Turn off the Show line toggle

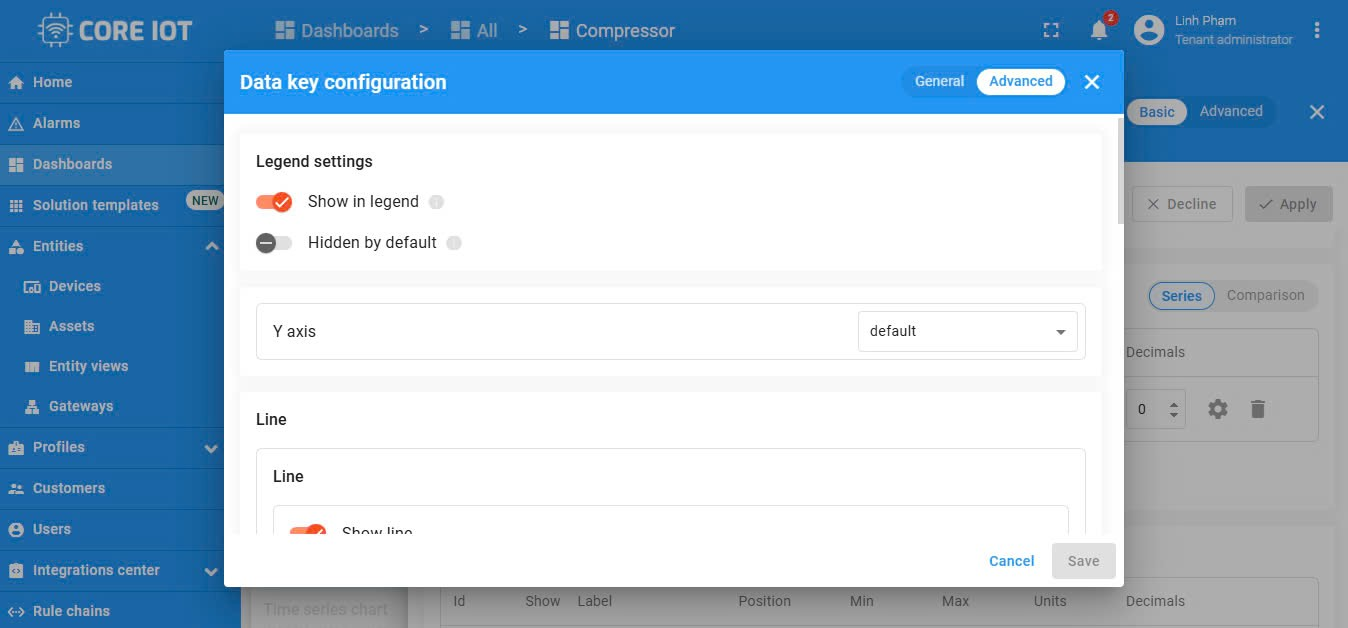pos(308,530)
